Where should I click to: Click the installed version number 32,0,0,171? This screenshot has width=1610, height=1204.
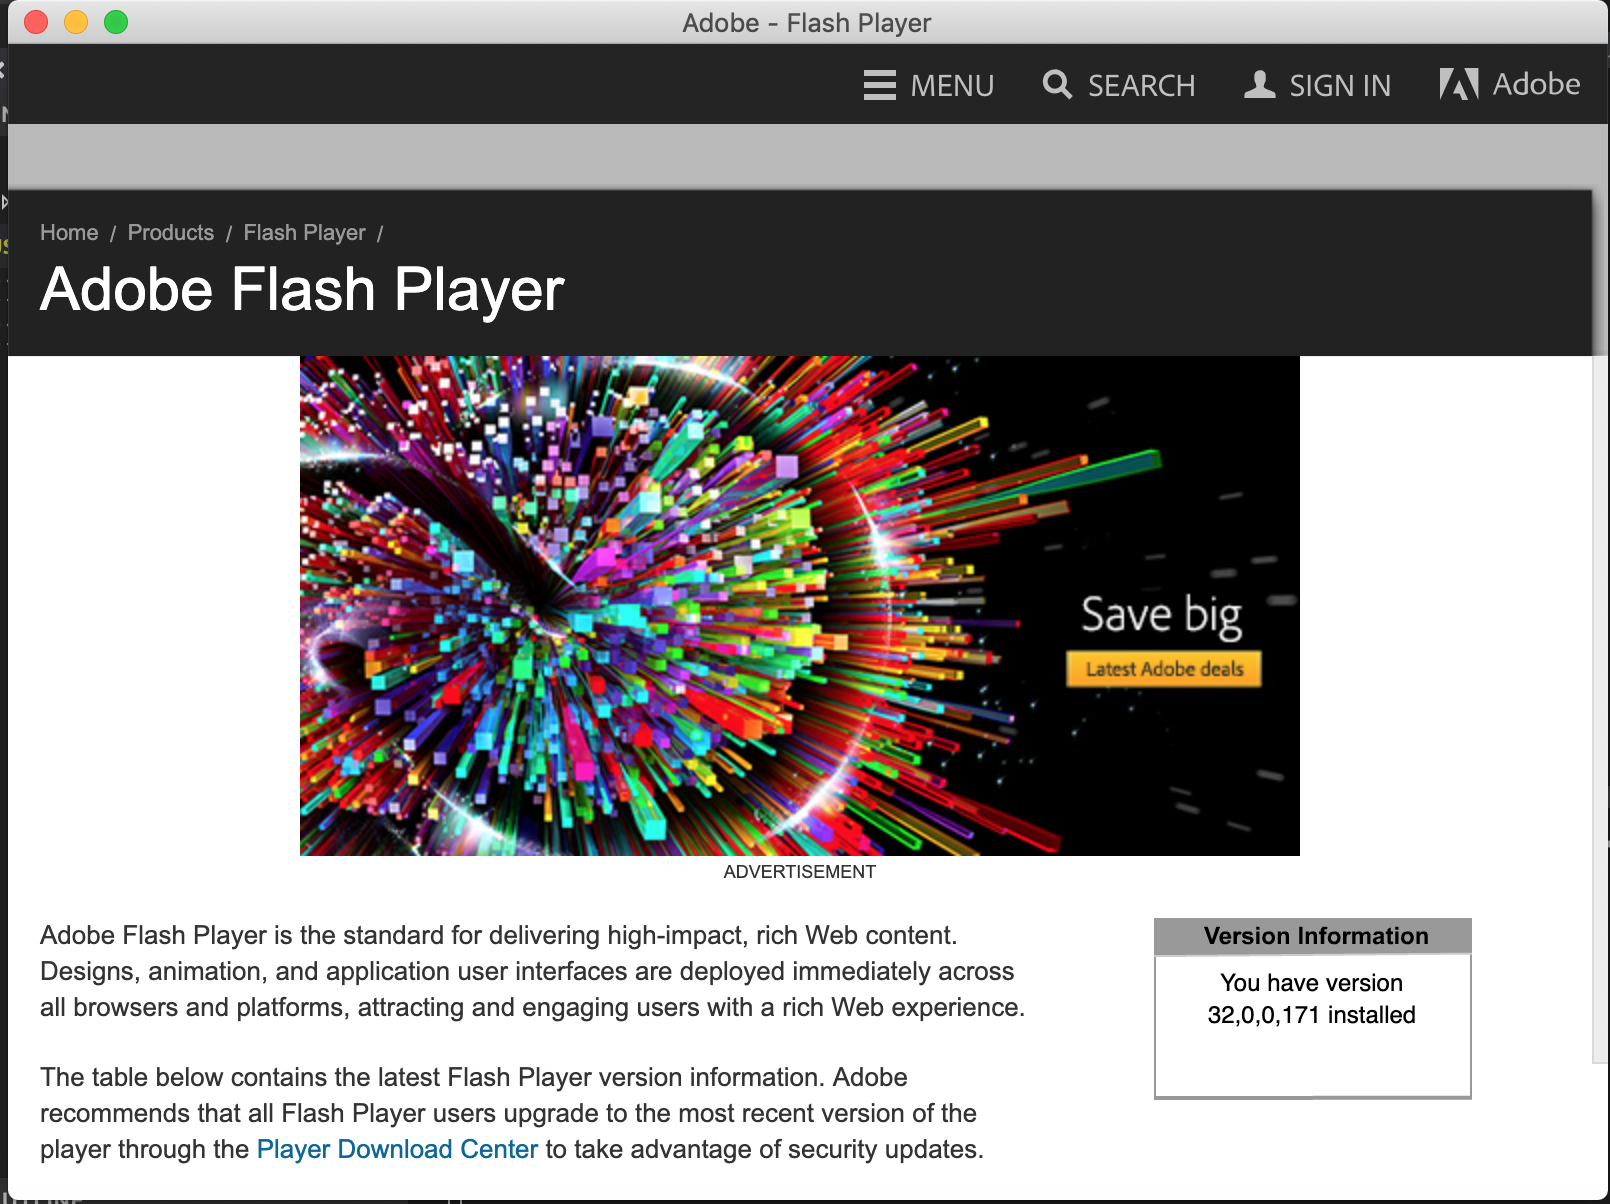tap(1263, 1015)
